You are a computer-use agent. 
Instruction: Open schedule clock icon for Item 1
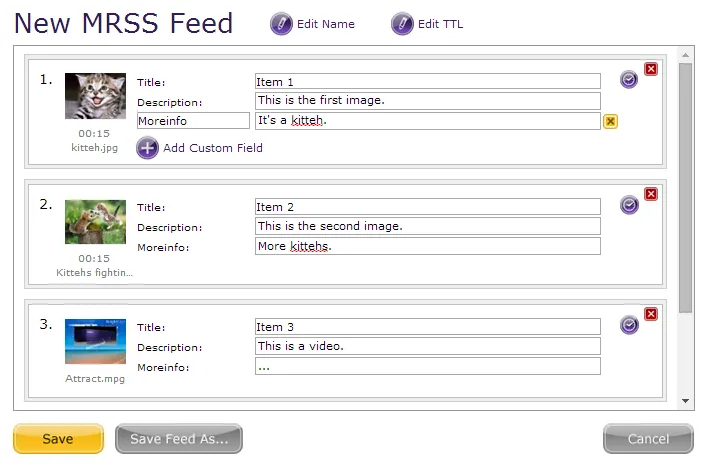(x=629, y=80)
